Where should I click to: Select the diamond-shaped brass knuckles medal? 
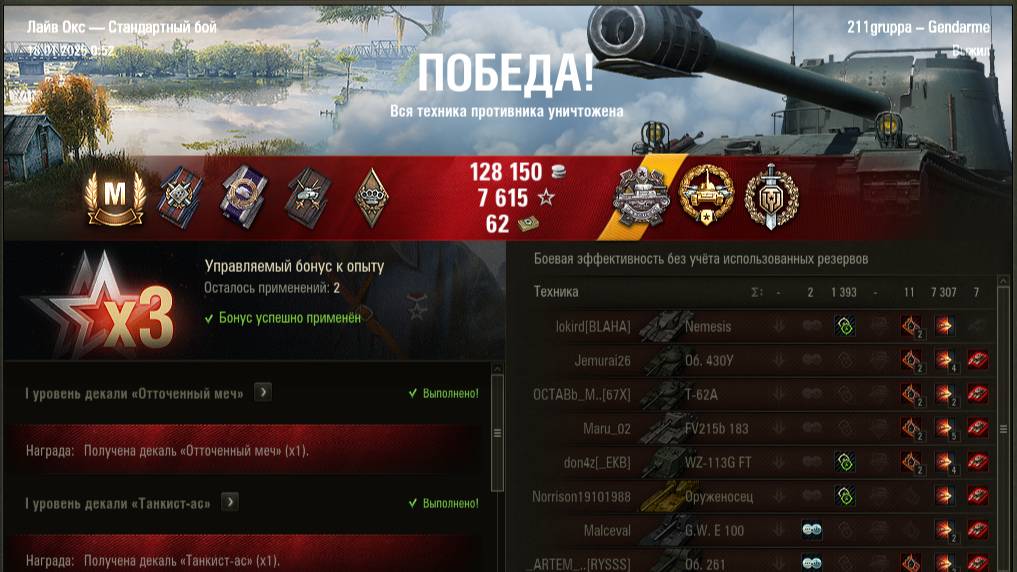[372, 197]
